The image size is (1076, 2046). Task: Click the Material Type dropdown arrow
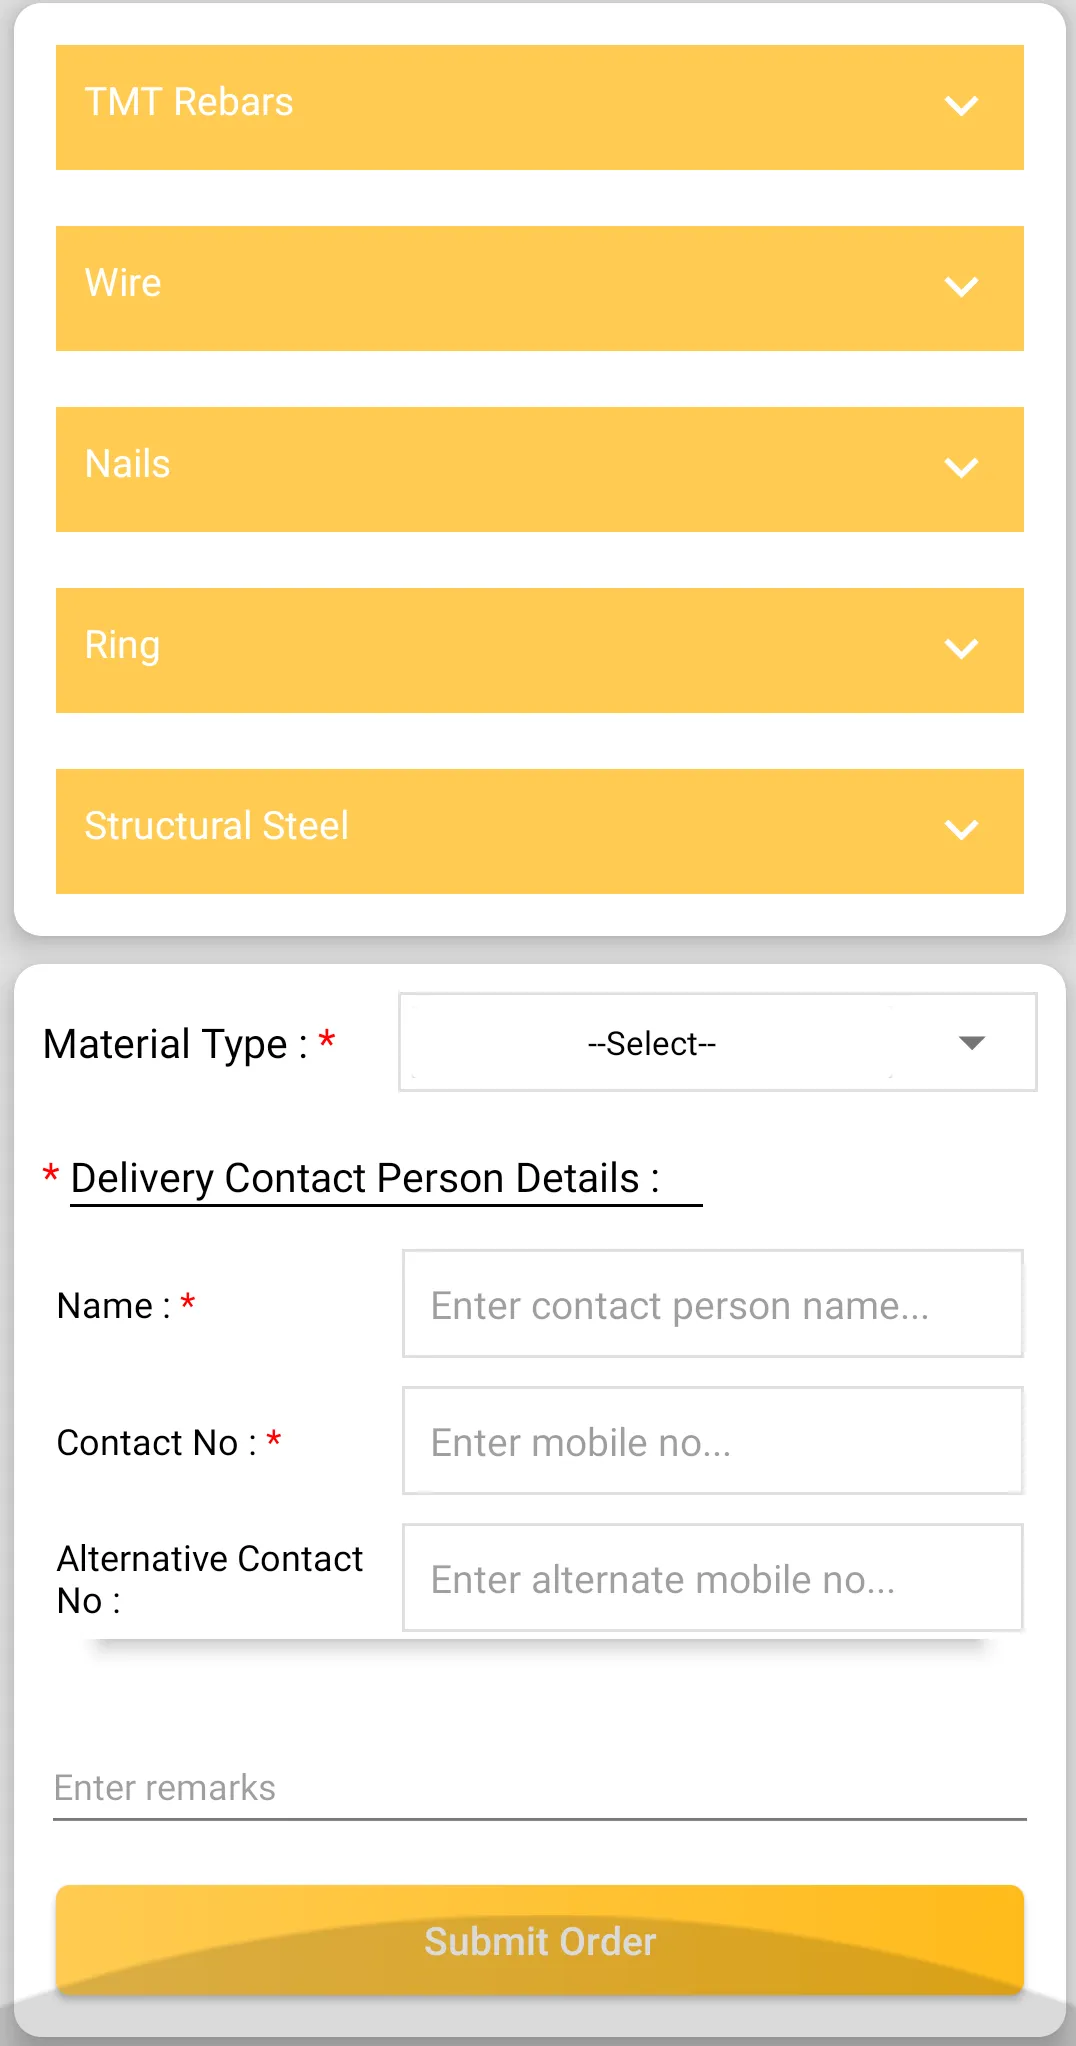(x=971, y=1043)
